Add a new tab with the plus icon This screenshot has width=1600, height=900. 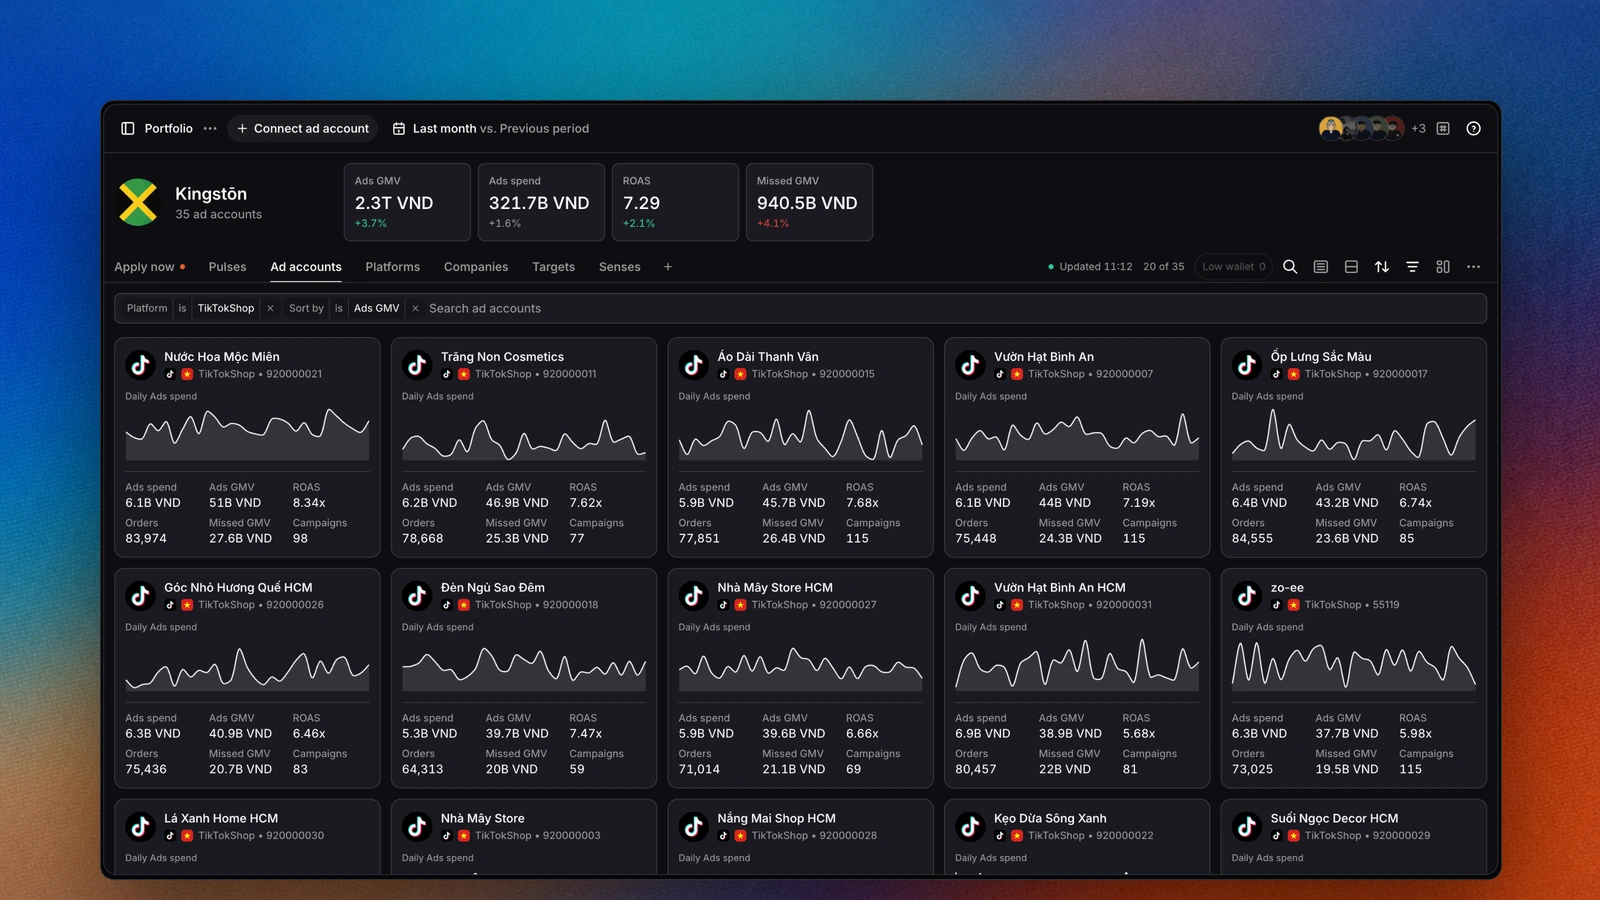coord(668,267)
